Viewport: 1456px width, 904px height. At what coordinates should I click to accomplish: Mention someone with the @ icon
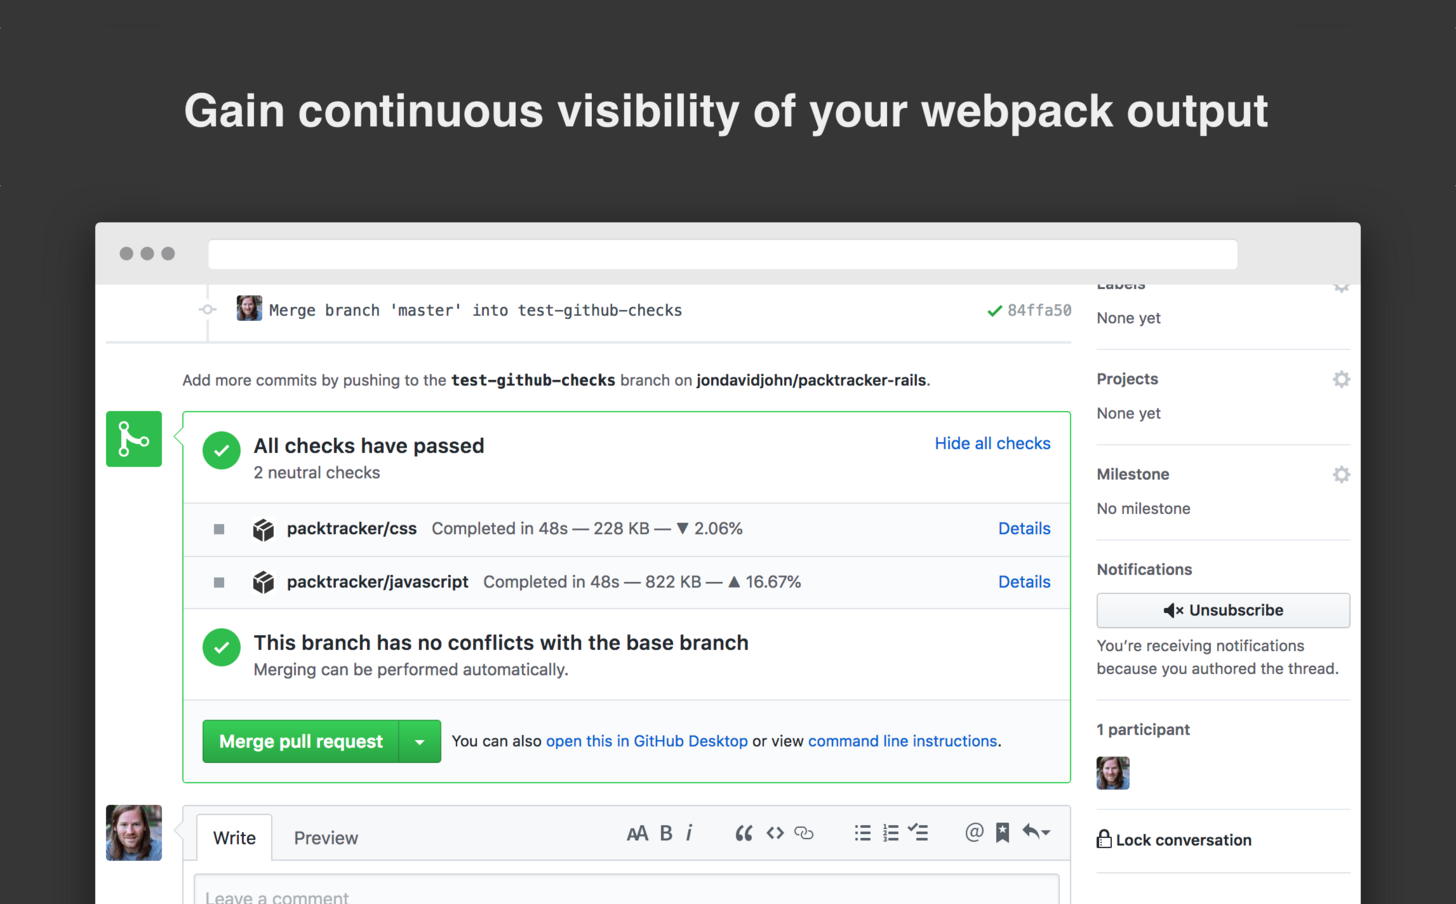pos(974,832)
